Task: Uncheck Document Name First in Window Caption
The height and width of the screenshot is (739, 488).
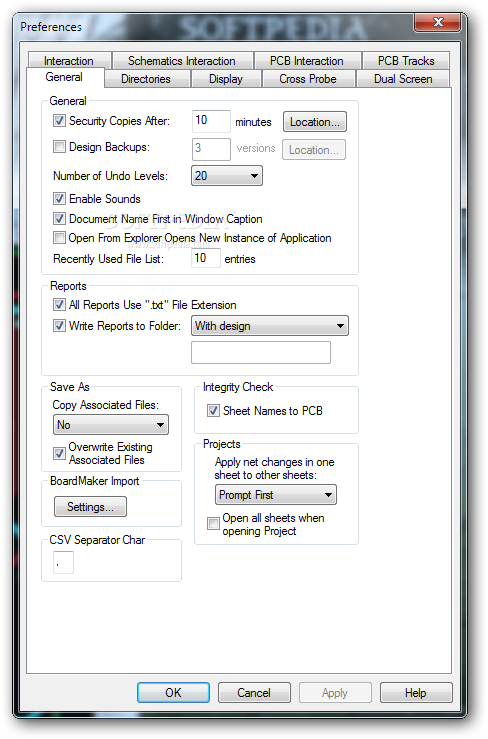Action: [x=59, y=219]
